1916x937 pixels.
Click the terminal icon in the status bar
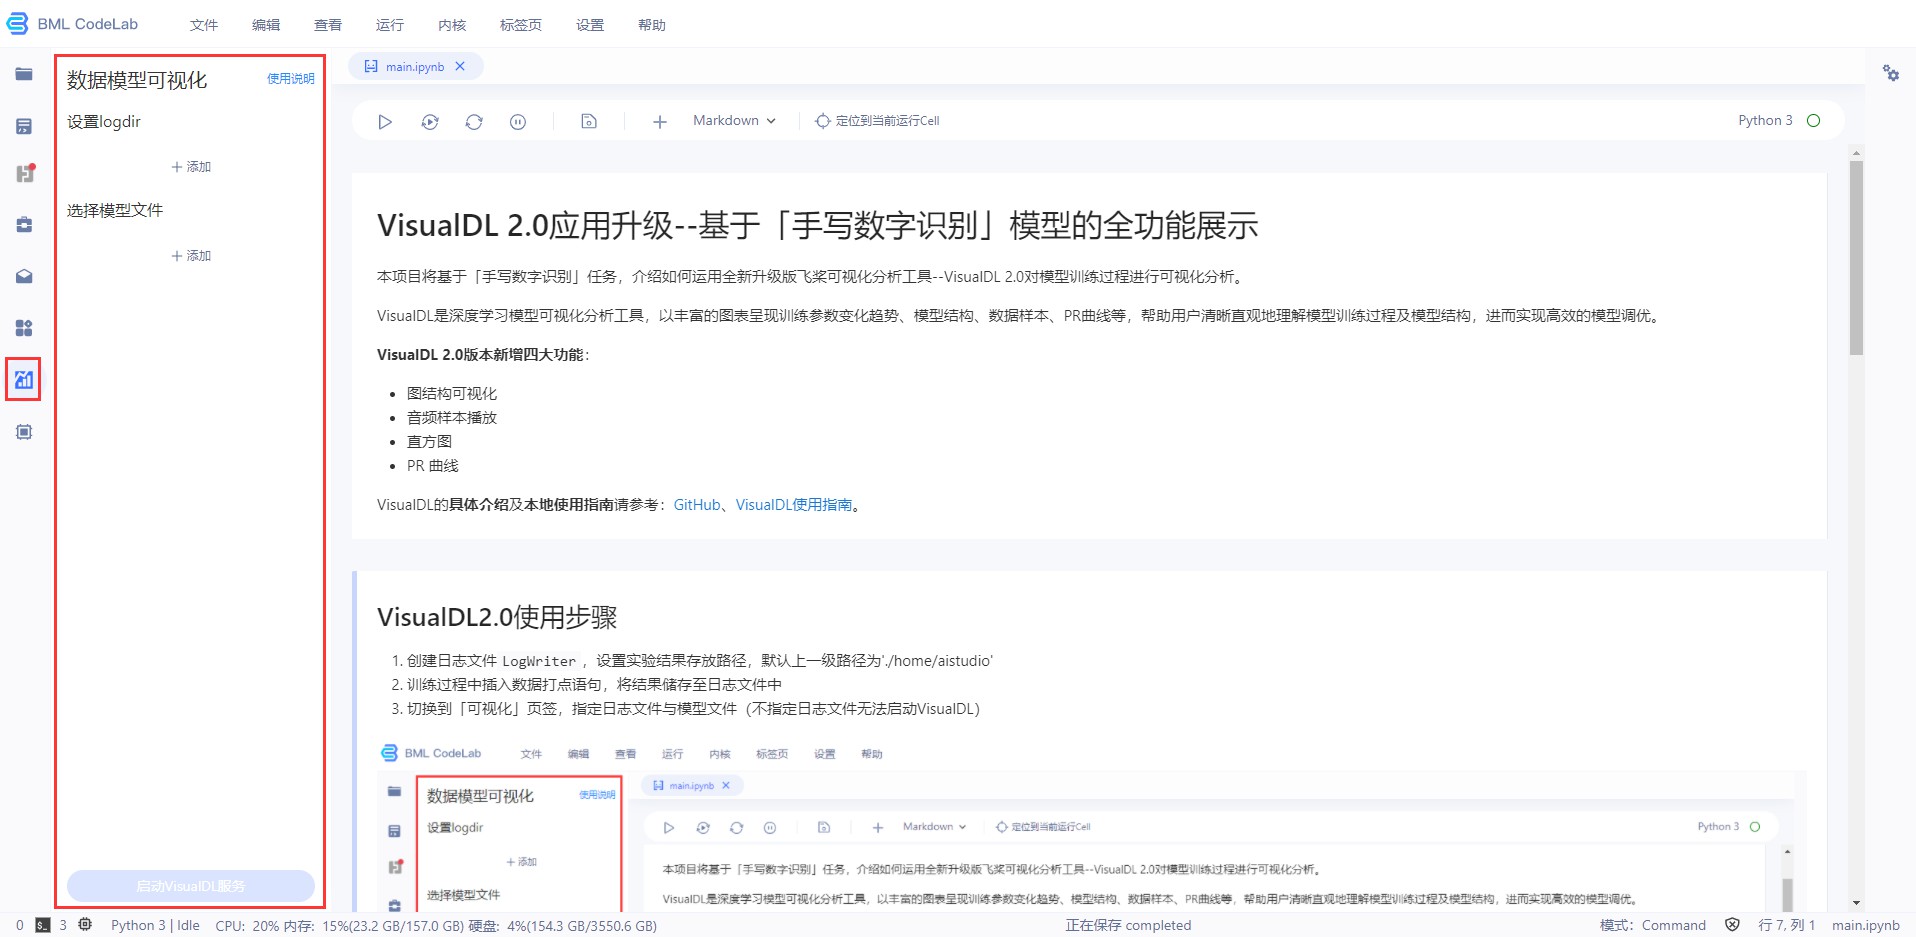tap(43, 925)
